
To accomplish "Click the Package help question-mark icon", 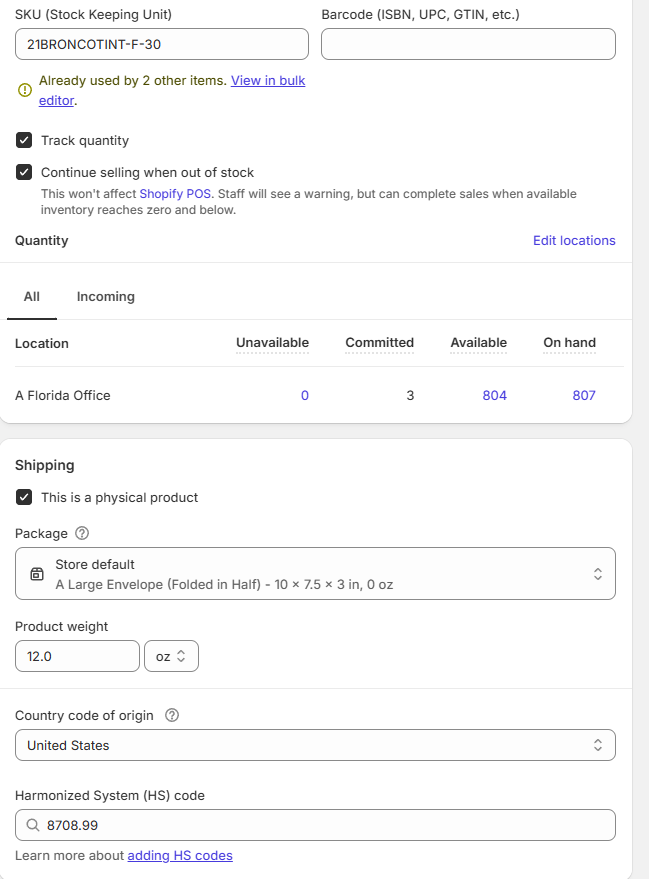I will click(82, 533).
